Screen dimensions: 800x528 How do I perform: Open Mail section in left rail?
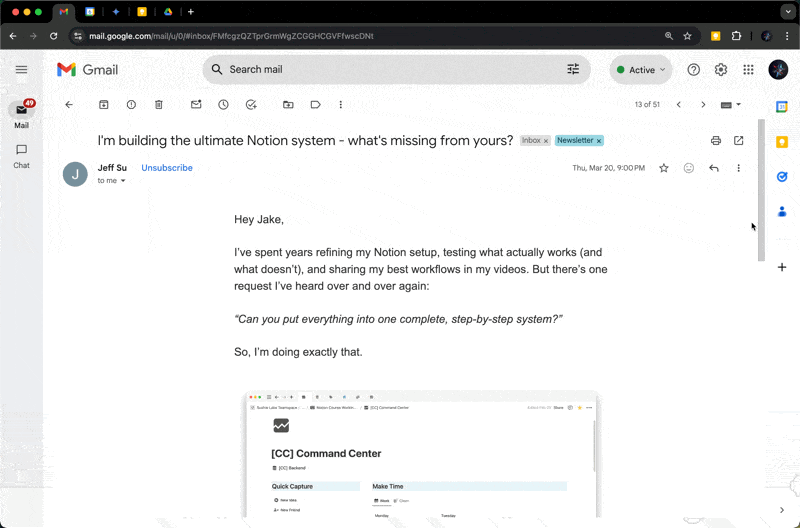(21, 115)
